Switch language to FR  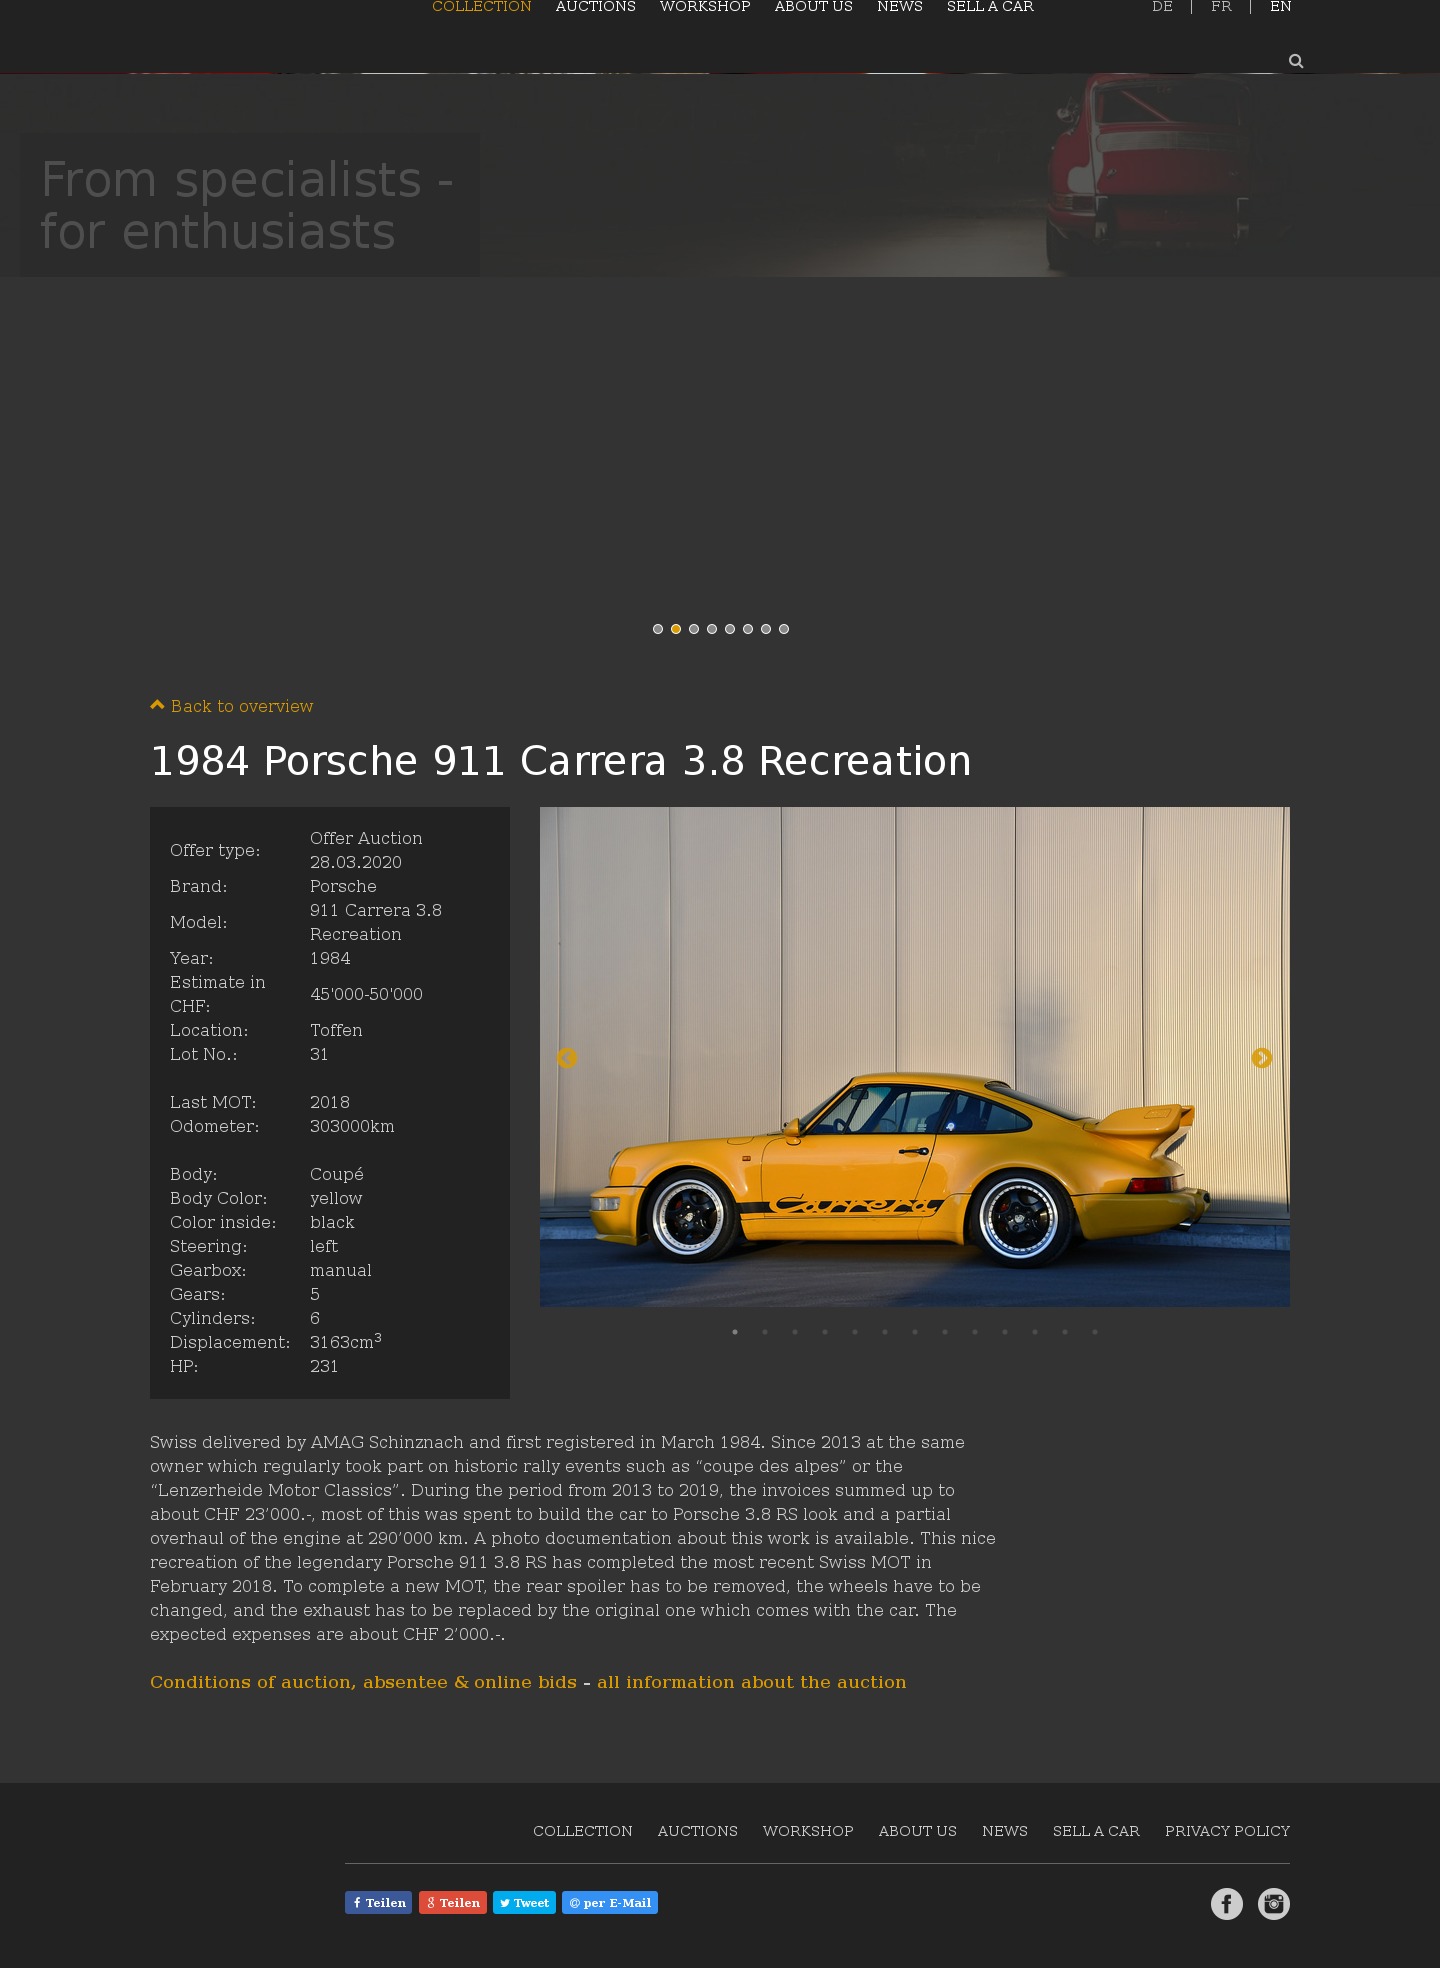coord(1221,7)
